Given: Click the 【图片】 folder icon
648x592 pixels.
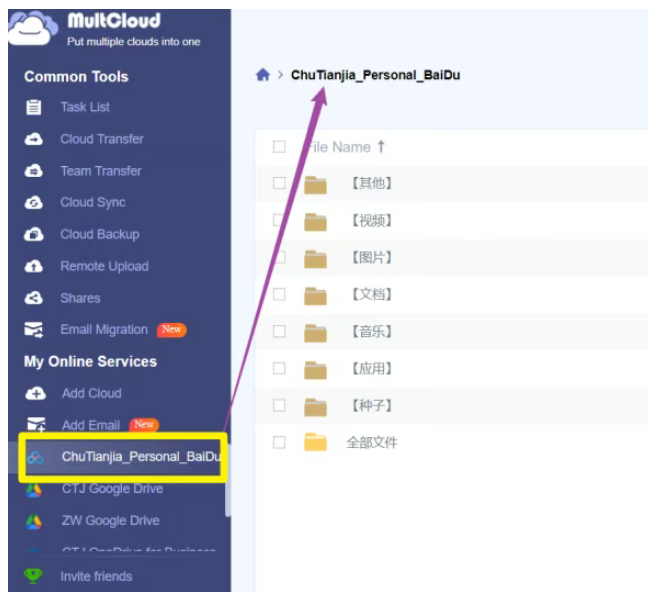Looking at the screenshot, I should coord(315,259).
